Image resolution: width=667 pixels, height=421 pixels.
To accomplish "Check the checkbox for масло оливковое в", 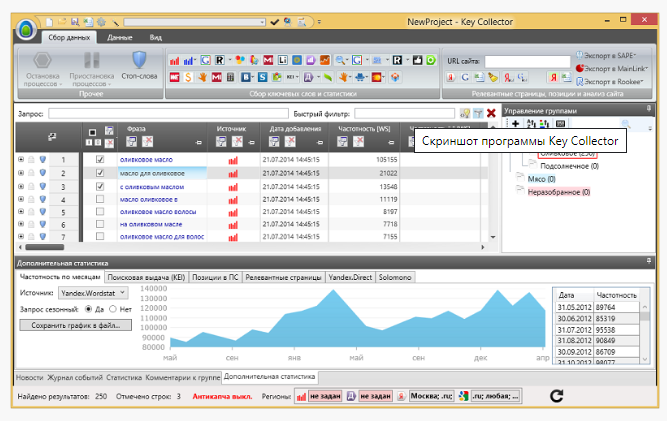I will 100,199.
